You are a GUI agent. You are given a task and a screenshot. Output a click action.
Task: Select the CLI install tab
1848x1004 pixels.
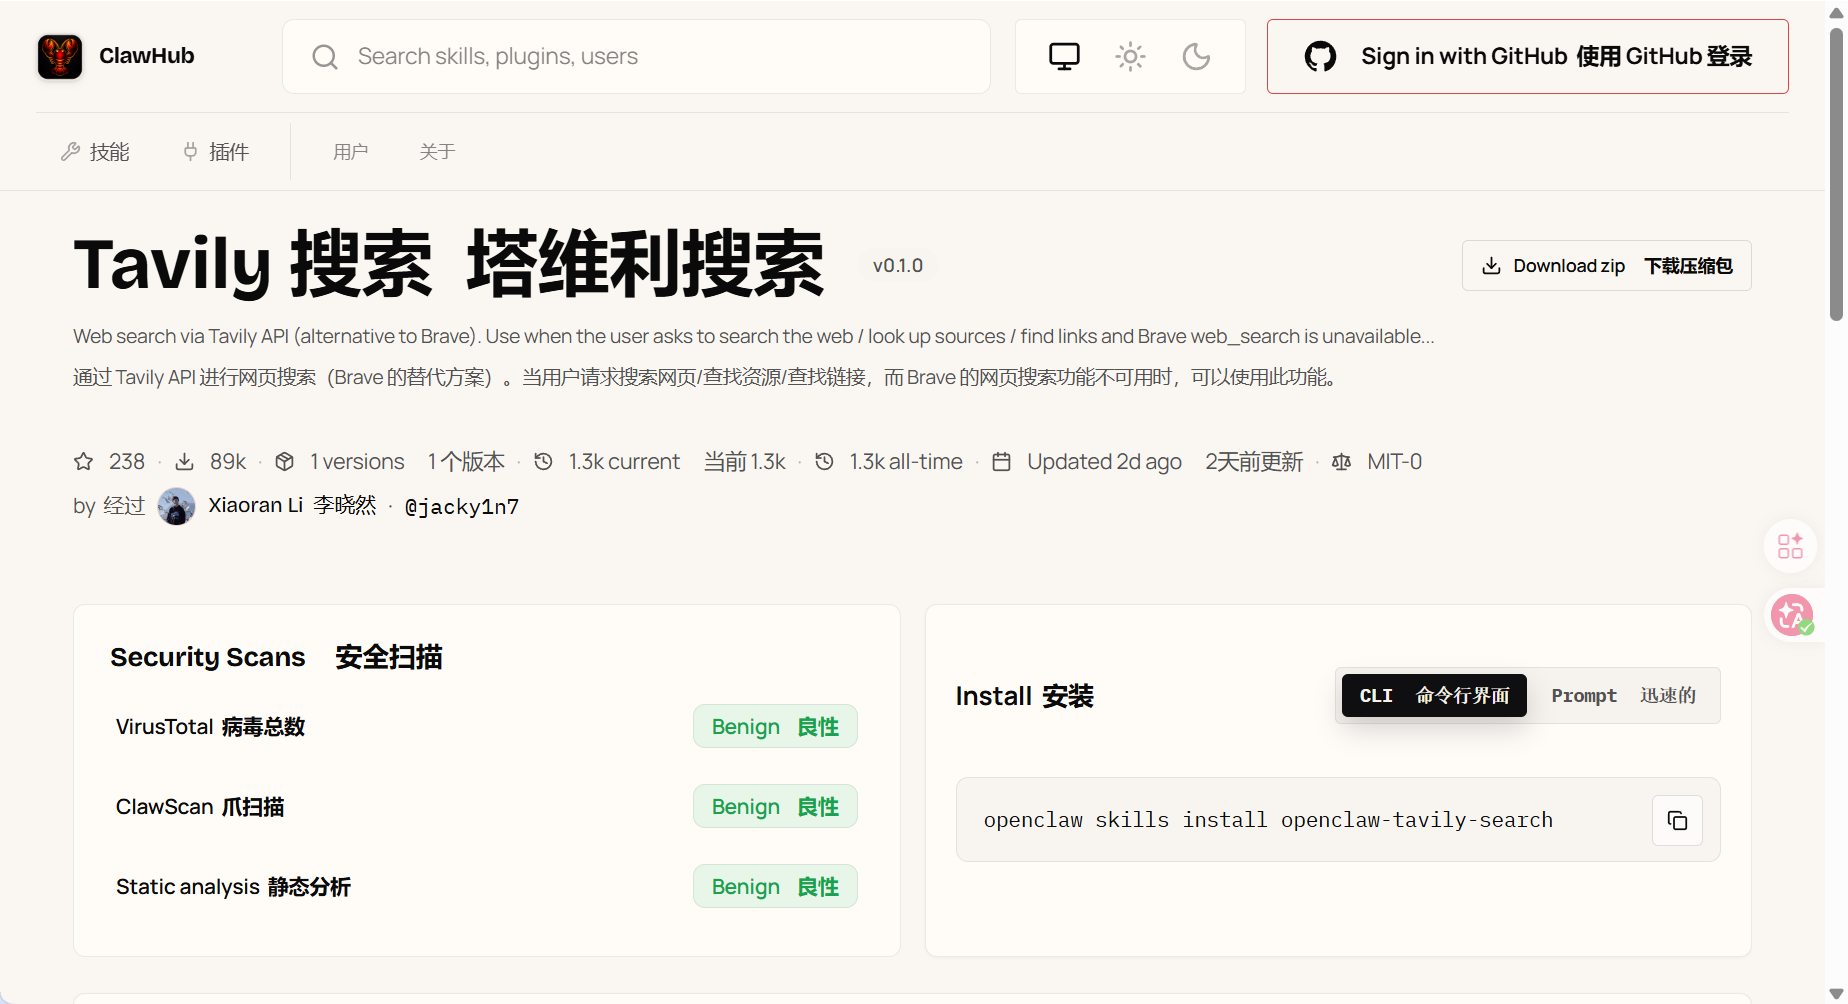coord(1434,696)
